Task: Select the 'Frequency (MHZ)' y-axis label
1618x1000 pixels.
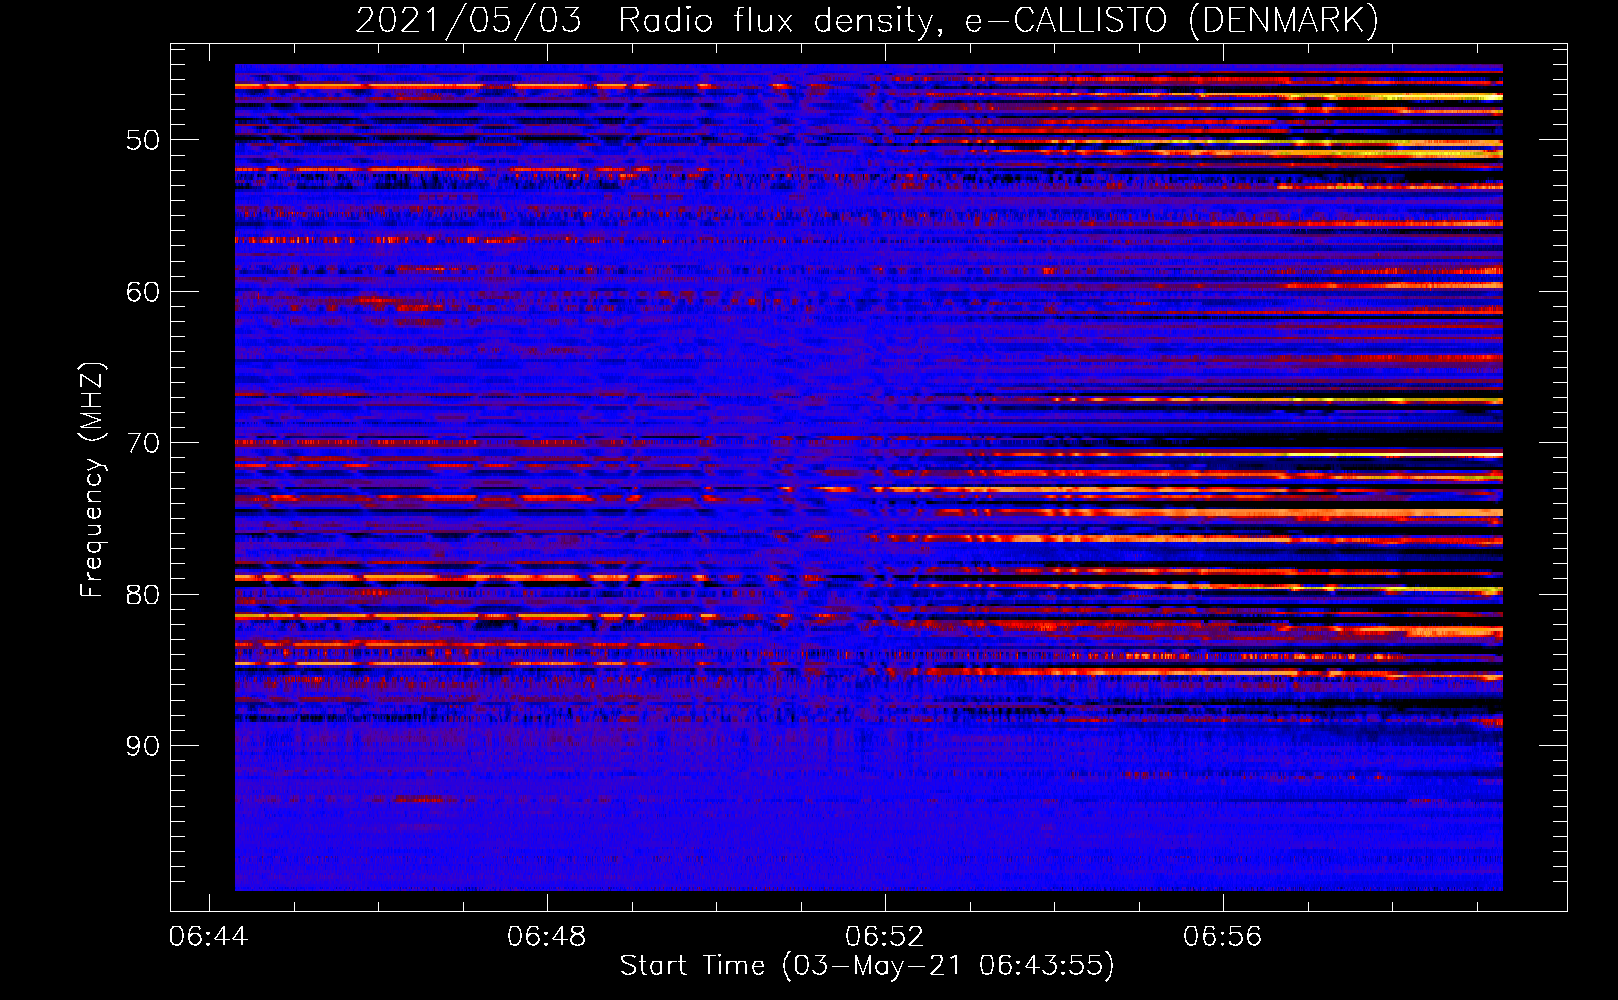Action: 92,480
